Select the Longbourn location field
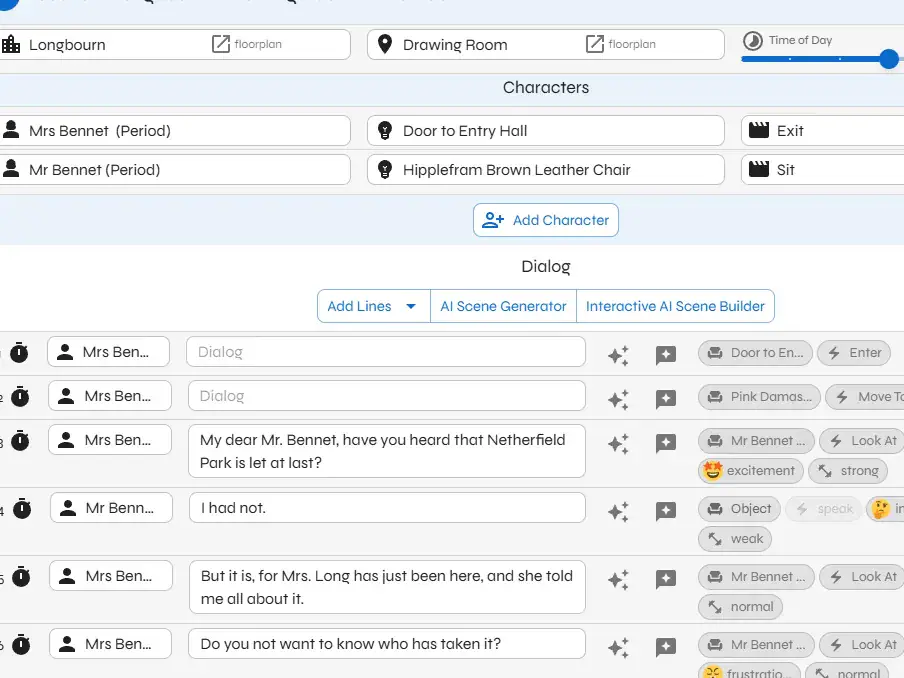The height and width of the screenshot is (678, 904). (175, 44)
